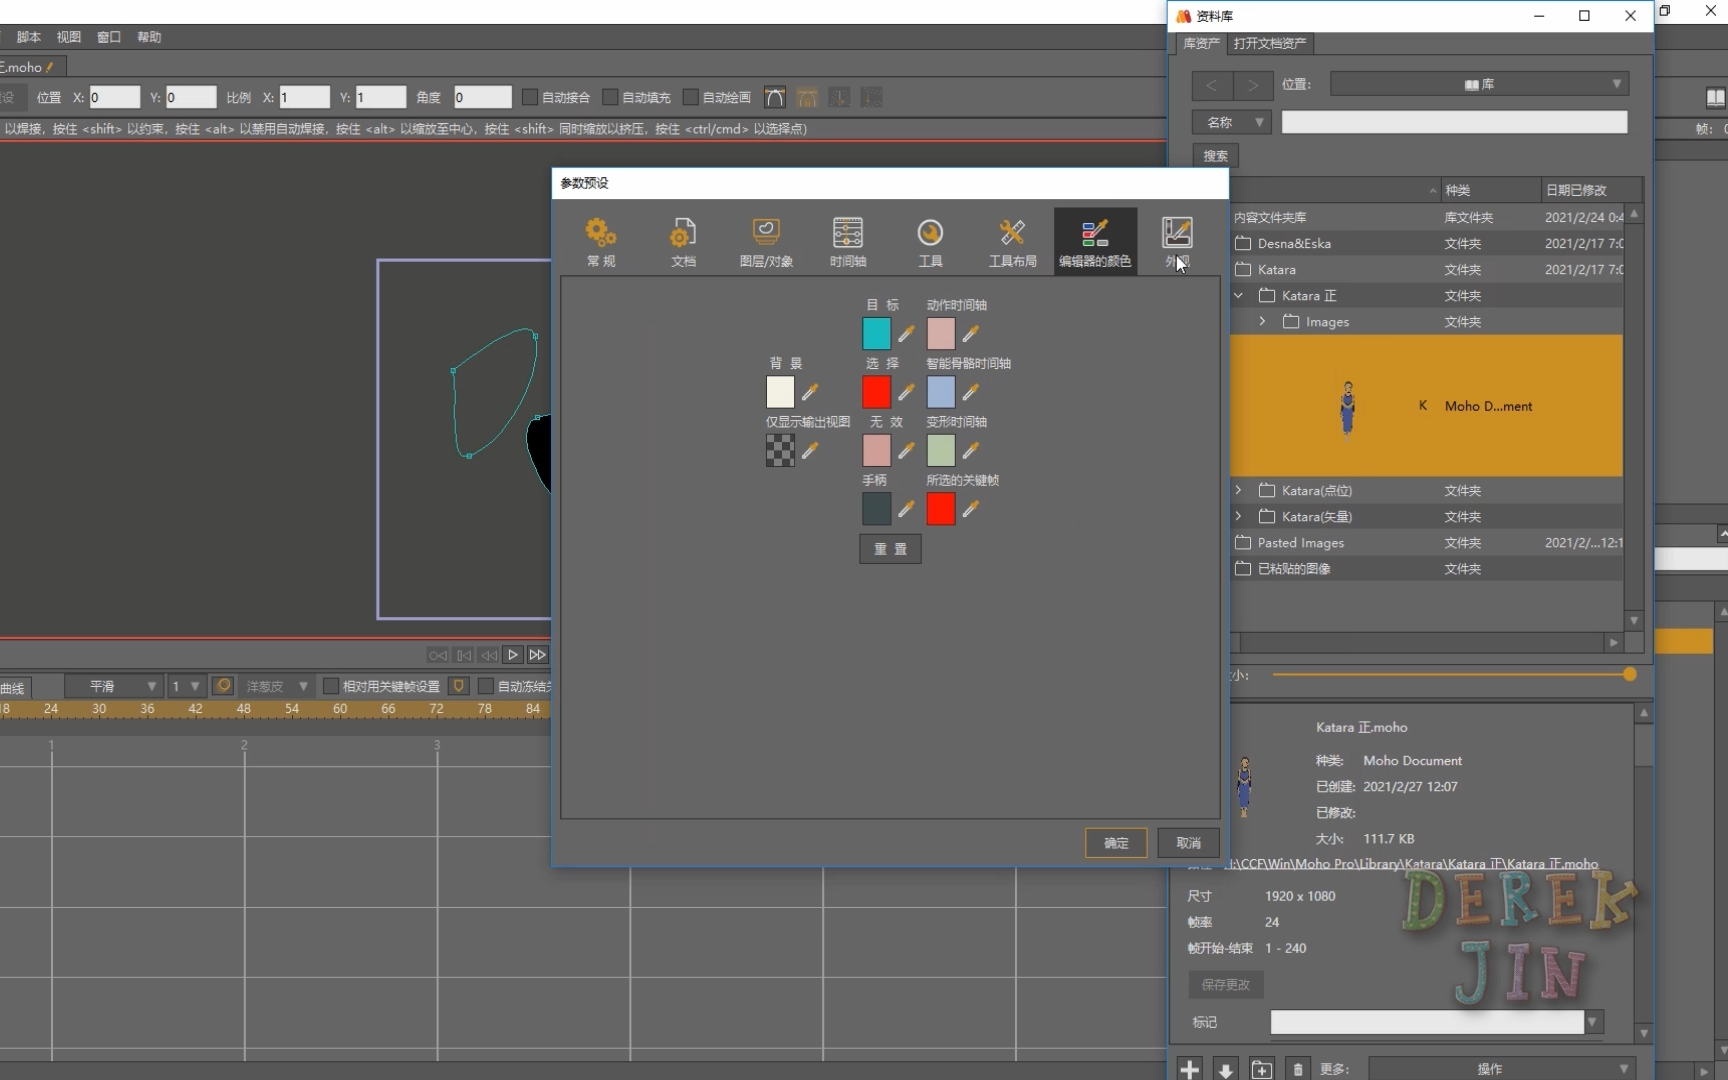Open the 工具 (Tools) preferences icon
The width and height of the screenshot is (1728, 1080).
click(x=930, y=242)
